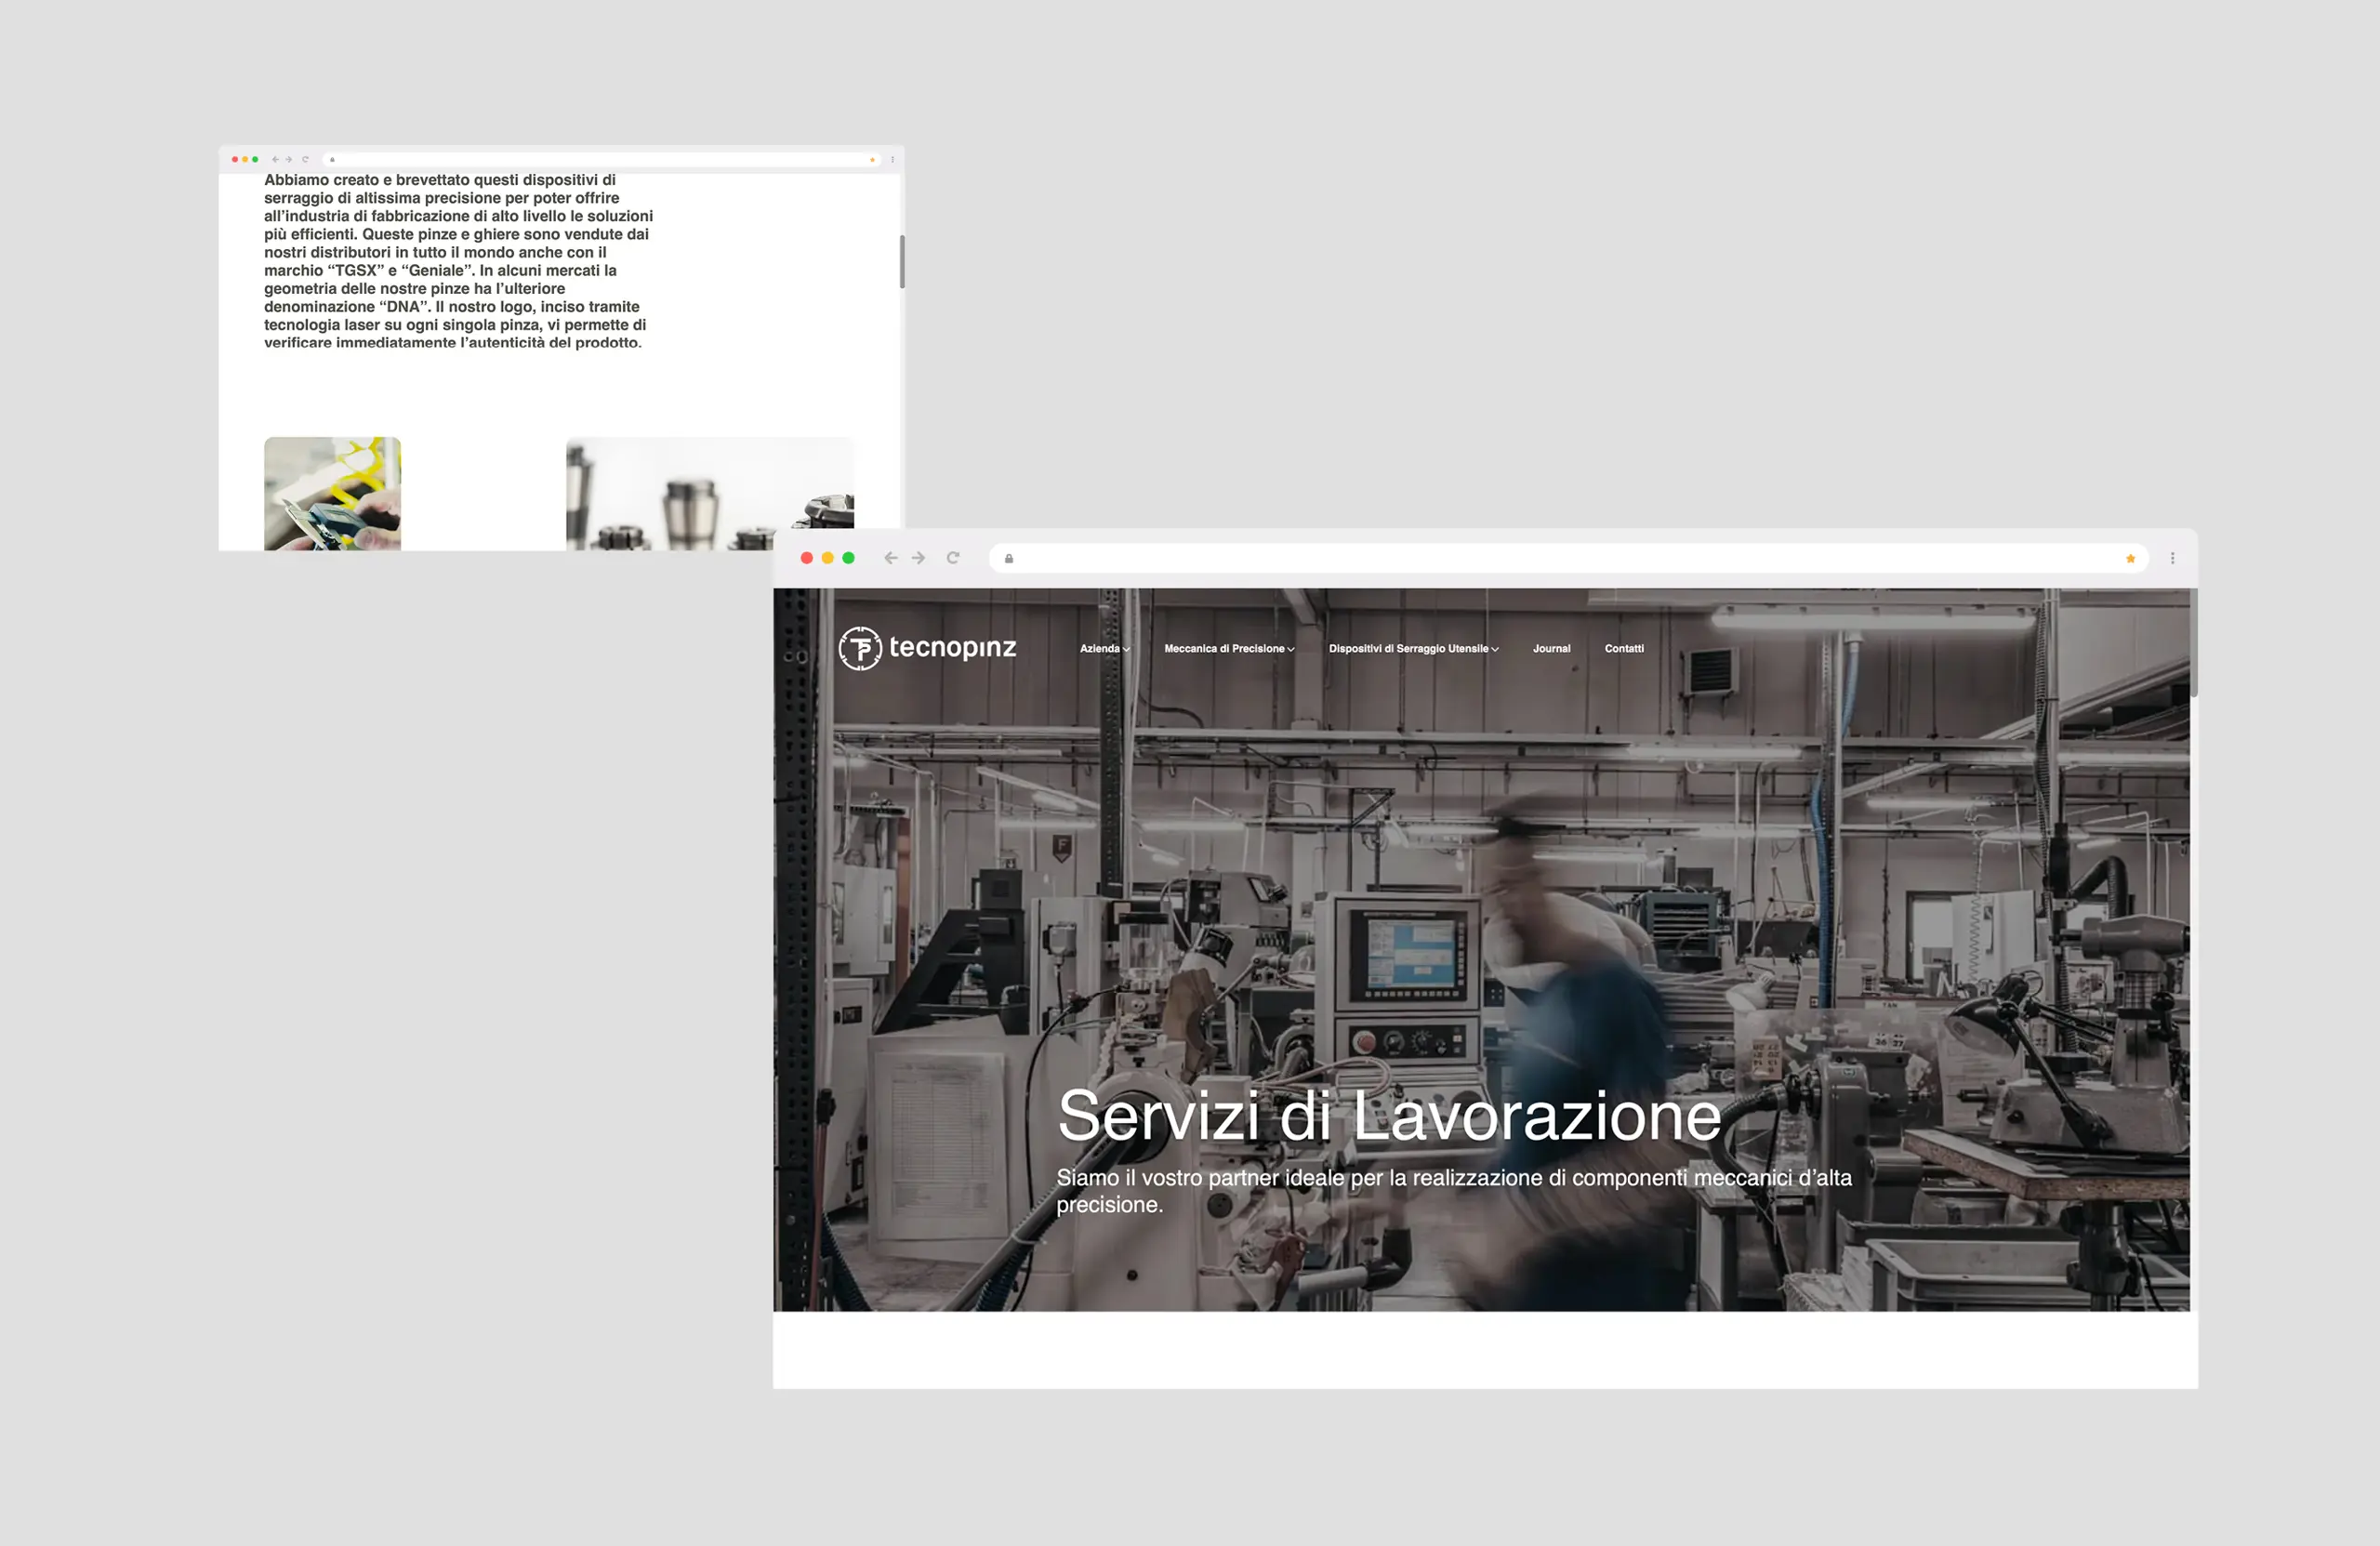2380x1546 pixels.
Task: Click the Servizi di Lavorazione heading
Action: [x=1389, y=1116]
